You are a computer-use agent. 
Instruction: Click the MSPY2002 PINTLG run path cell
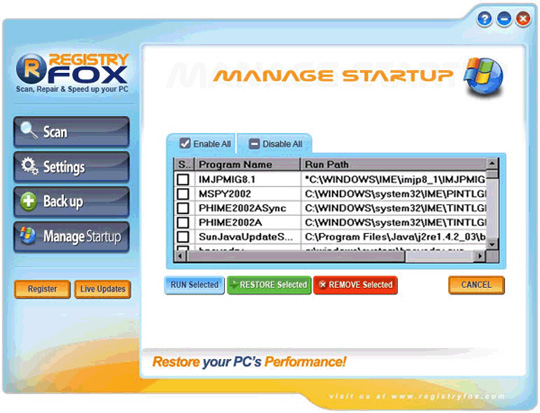[x=394, y=194]
